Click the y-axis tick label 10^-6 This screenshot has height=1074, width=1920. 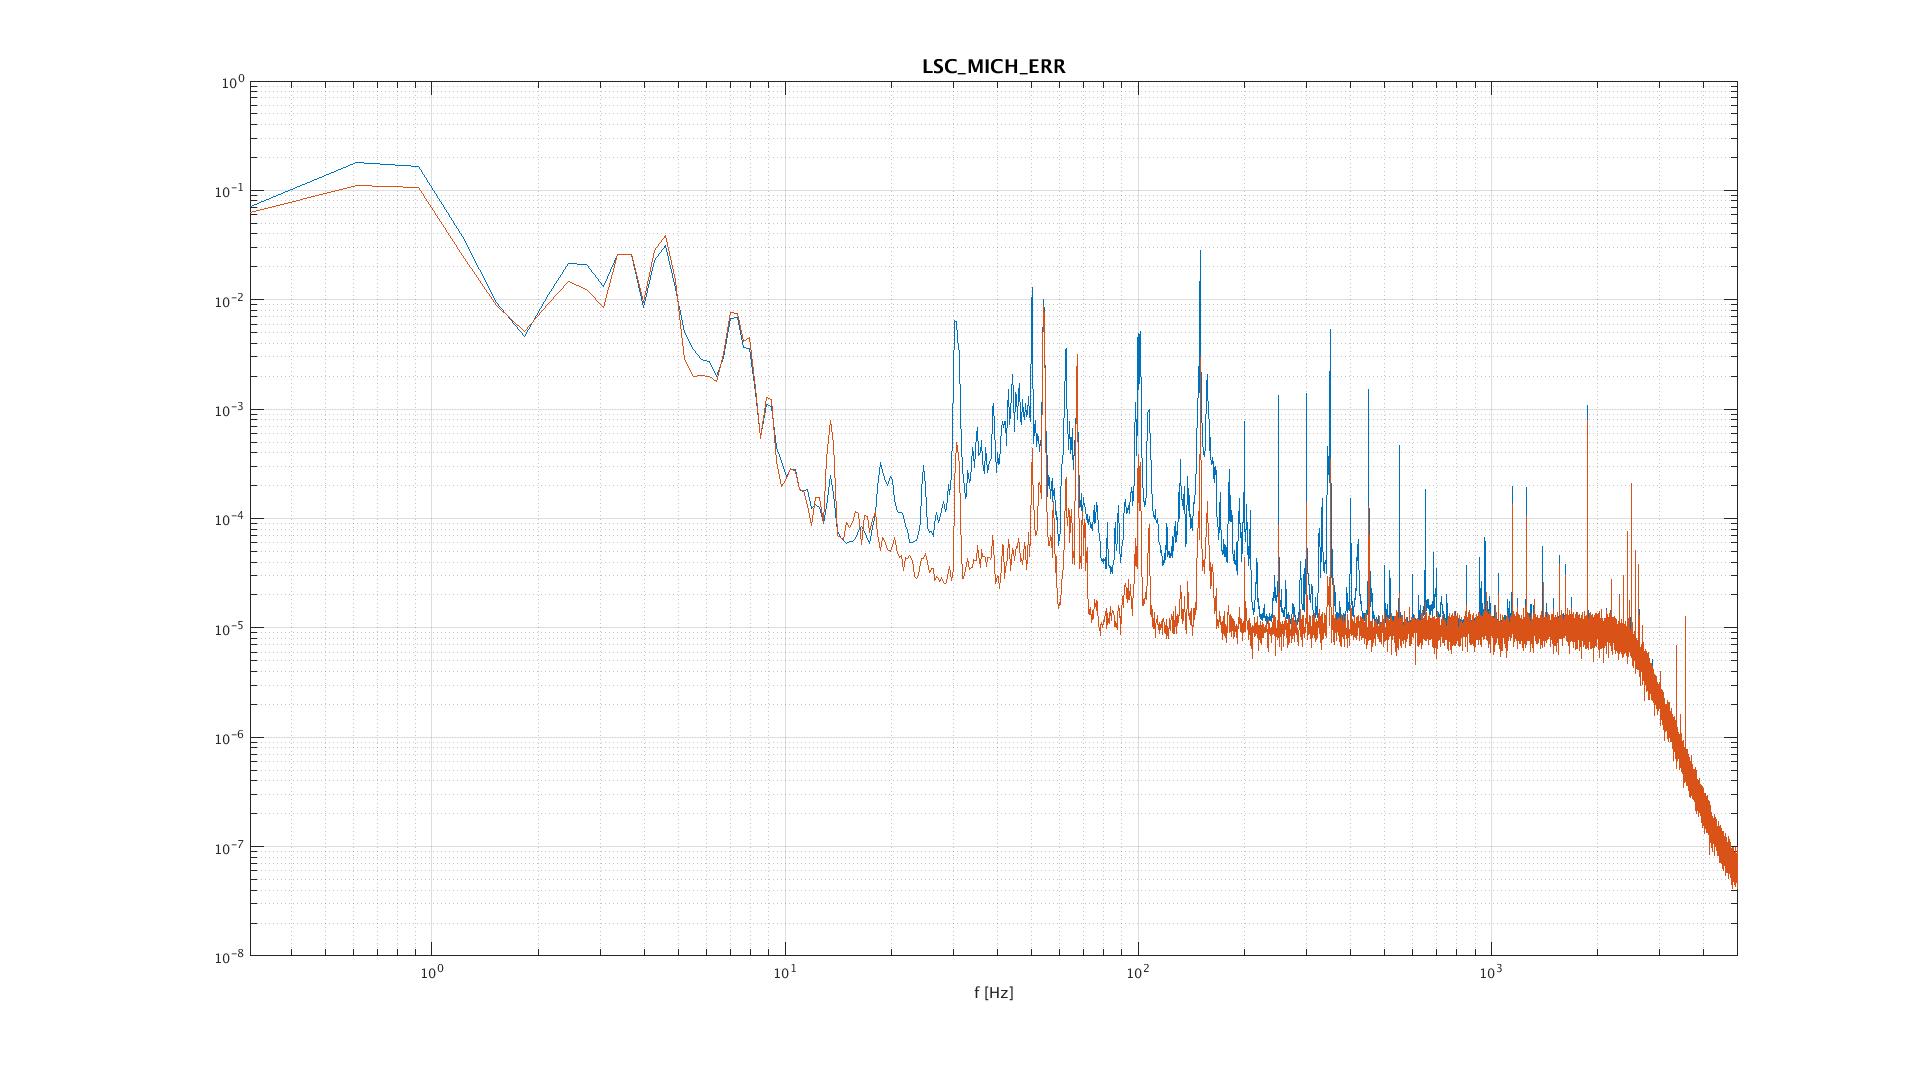click(231, 739)
